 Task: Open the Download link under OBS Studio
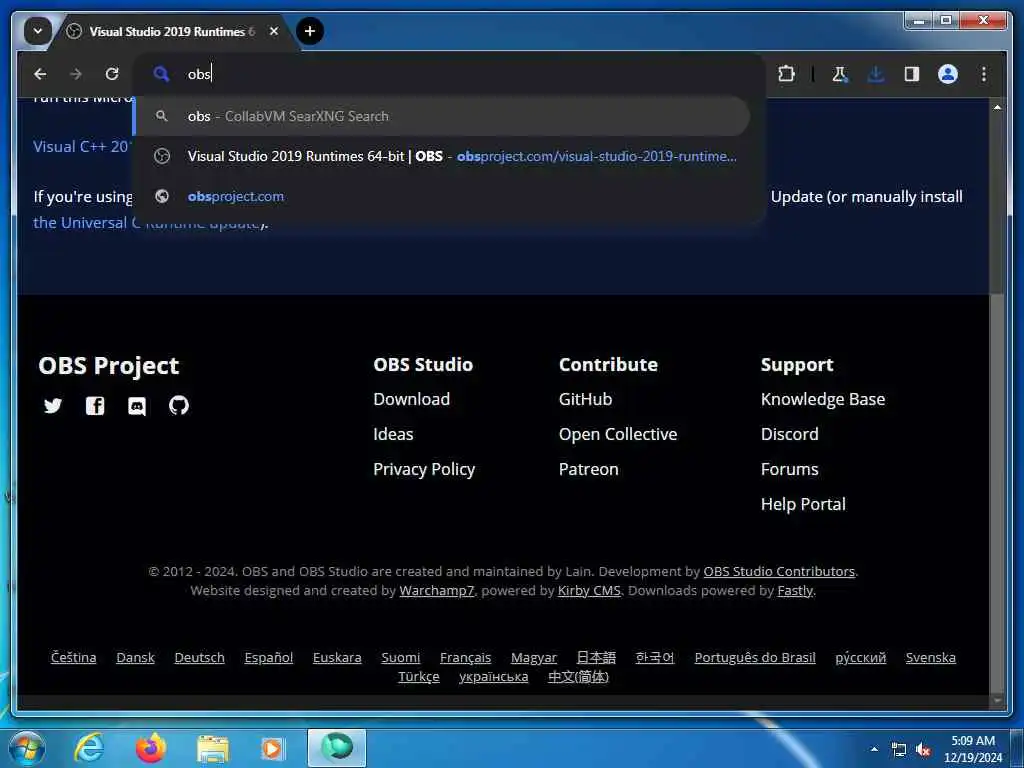click(x=411, y=399)
